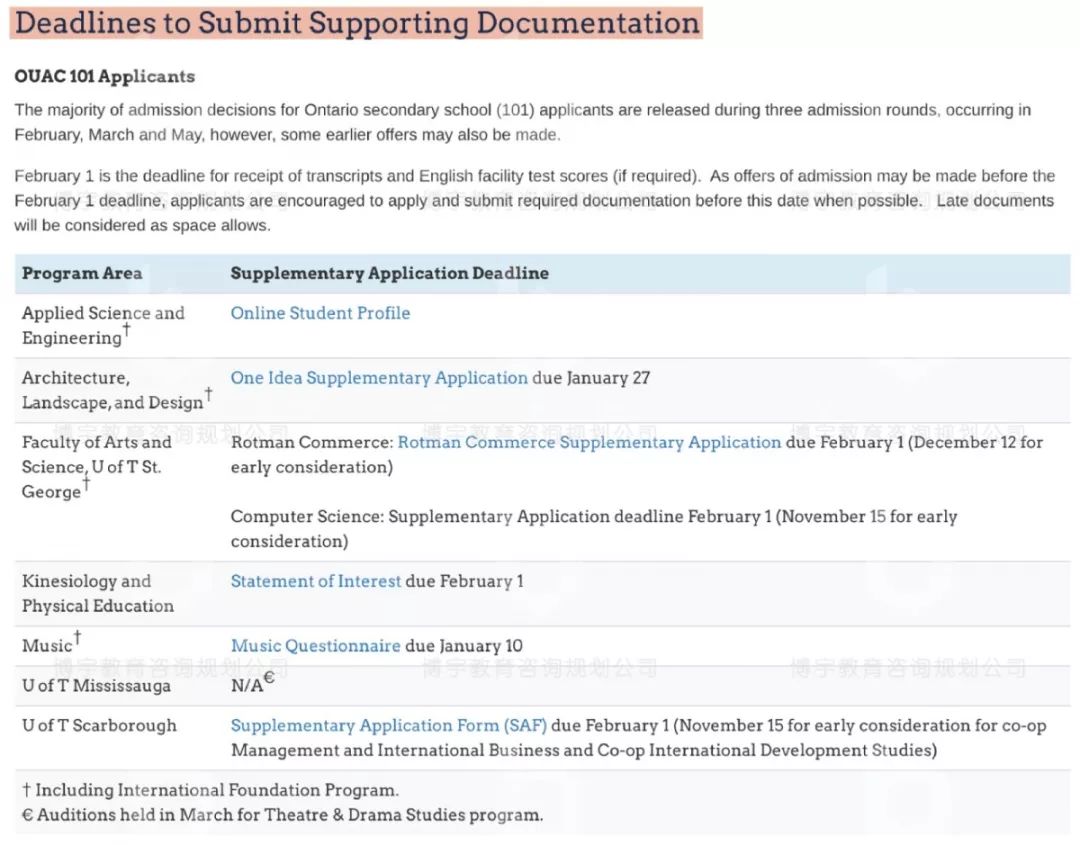Select 'Applied Science and Engineering' row label
Viewport: 1080px width, 845px height.
(103, 325)
